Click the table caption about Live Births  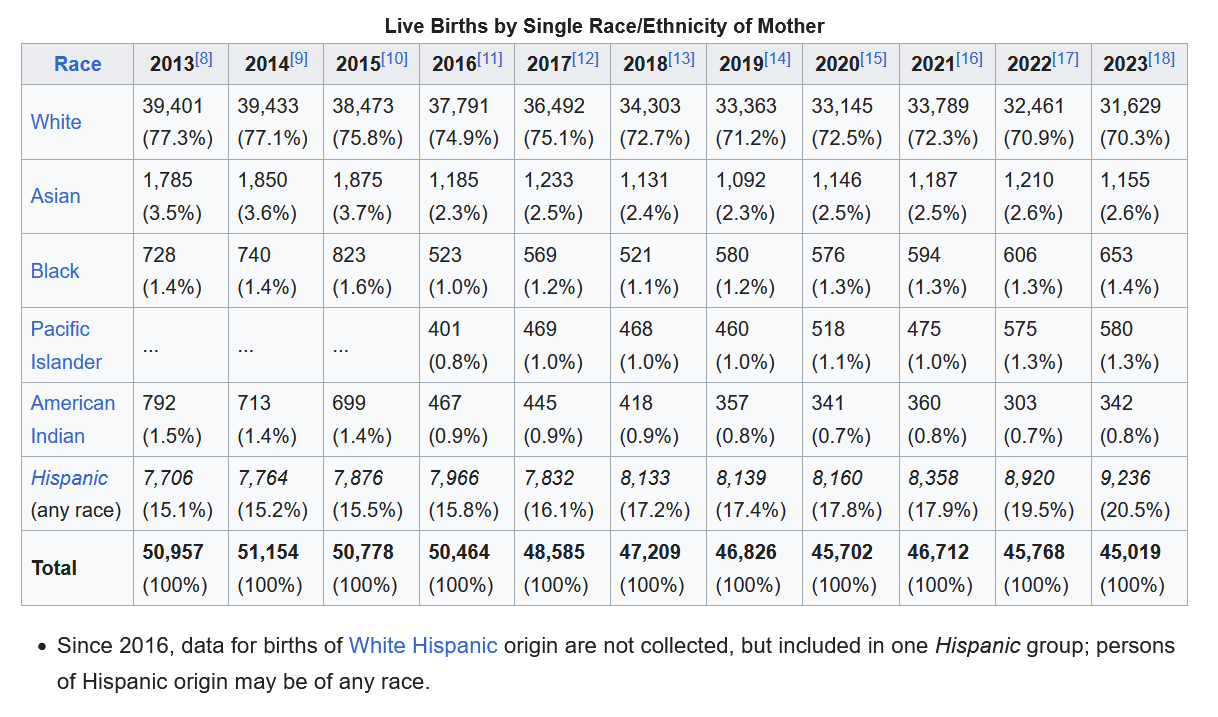[x=604, y=25]
